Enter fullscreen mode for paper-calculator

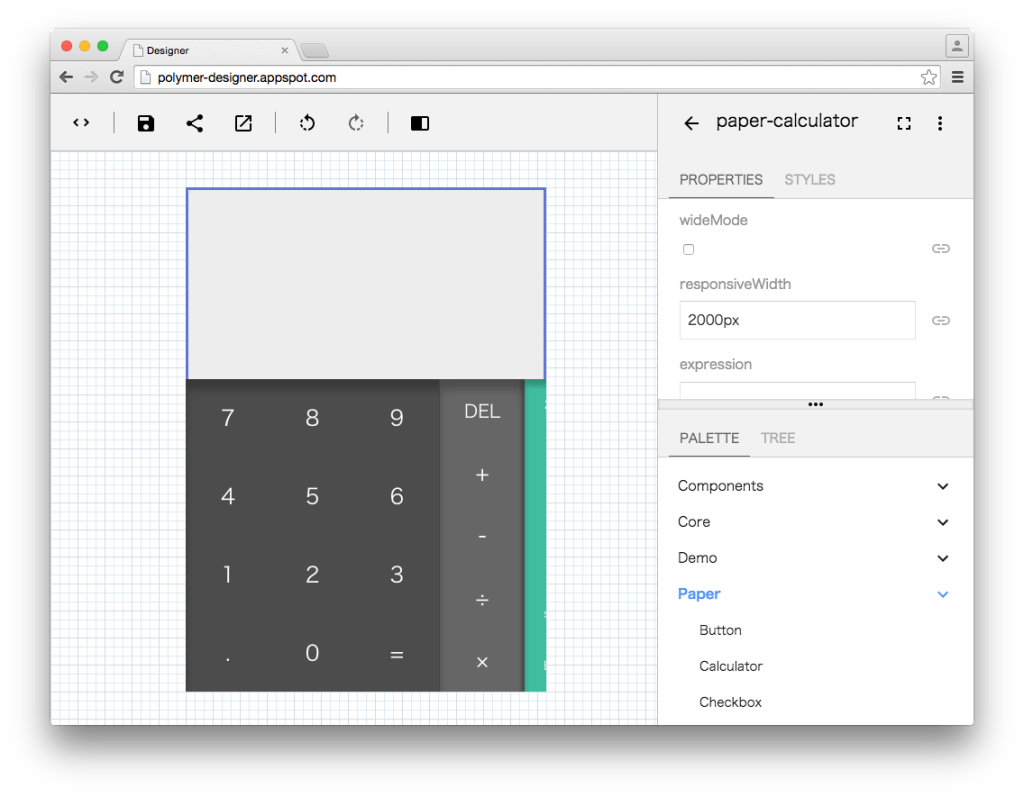[904, 122]
